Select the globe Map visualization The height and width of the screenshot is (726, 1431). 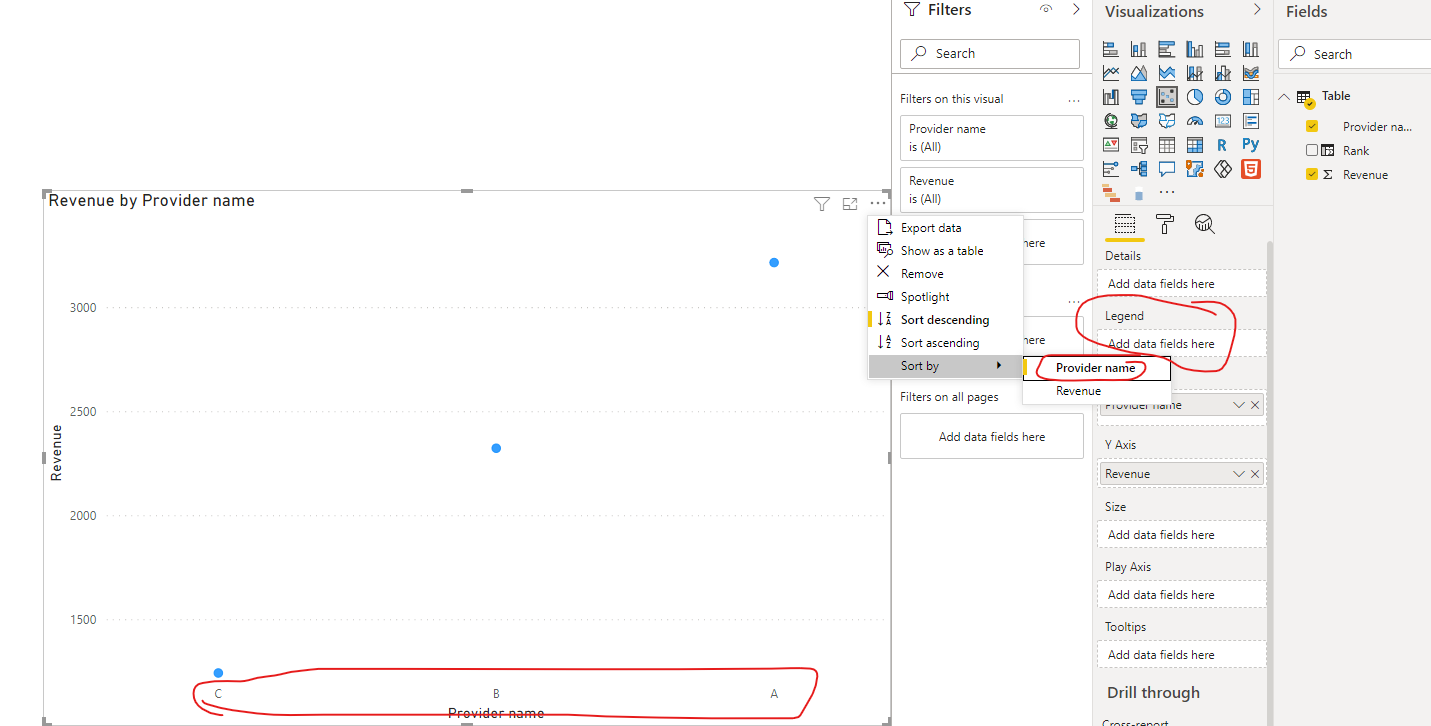(x=1111, y=121)
